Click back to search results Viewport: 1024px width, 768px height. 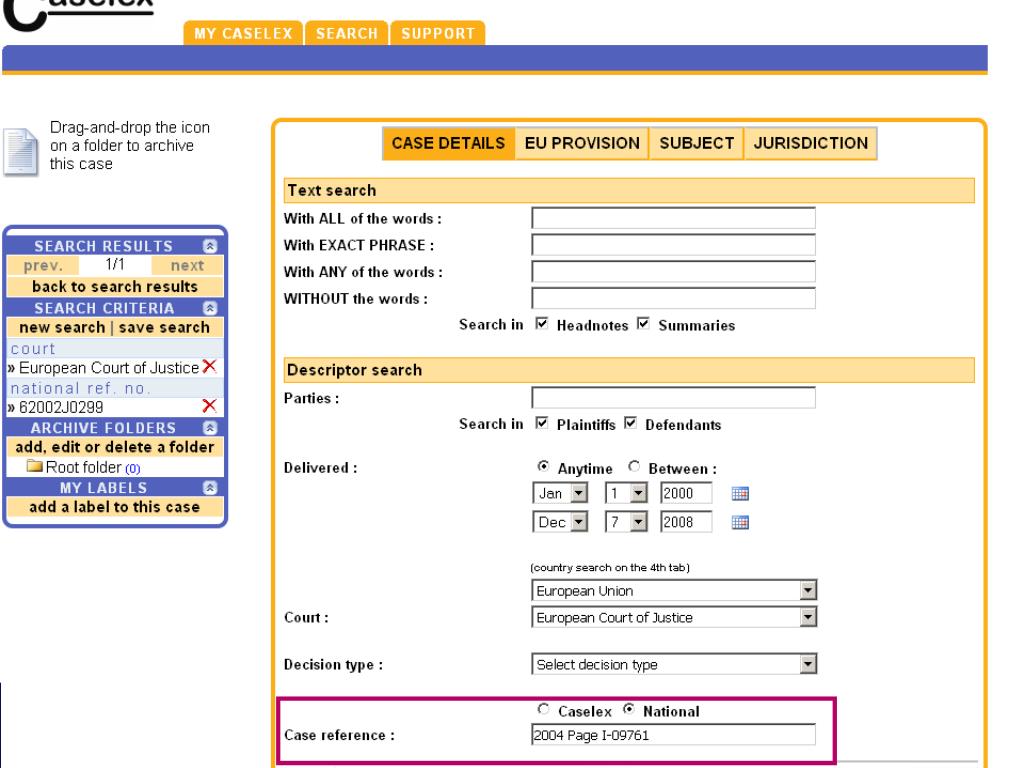(115, 287)
